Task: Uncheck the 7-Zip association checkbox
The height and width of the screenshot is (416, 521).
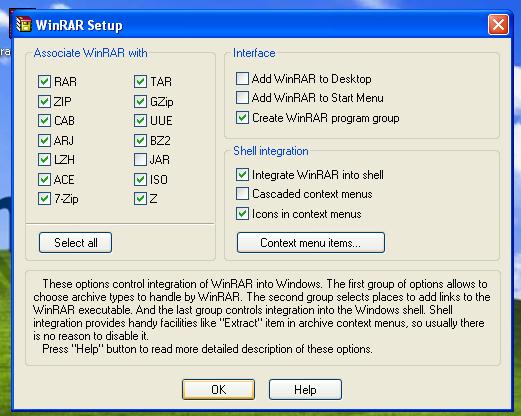Action: (x=44, y=199)
